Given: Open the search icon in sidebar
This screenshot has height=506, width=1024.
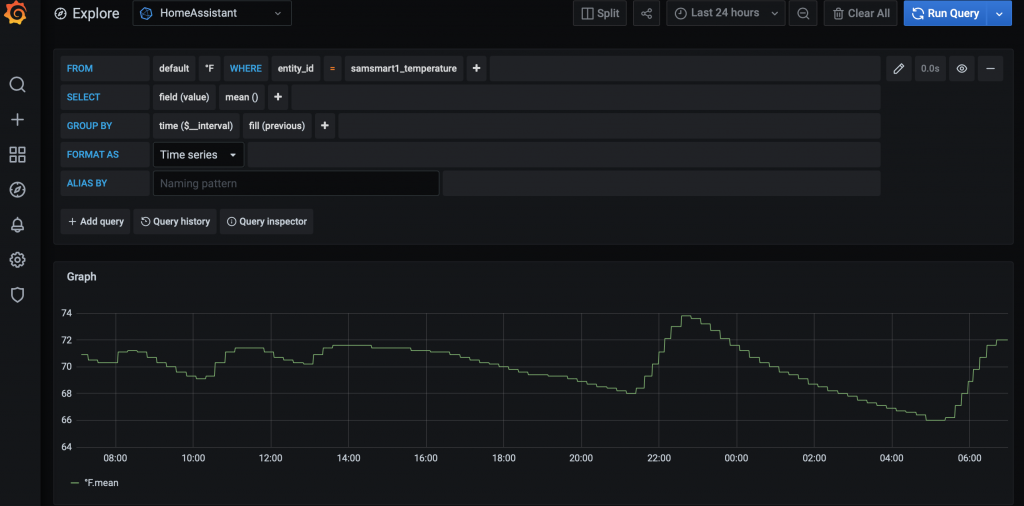Looking at the screenshot, I should click(x=18, y=85).
